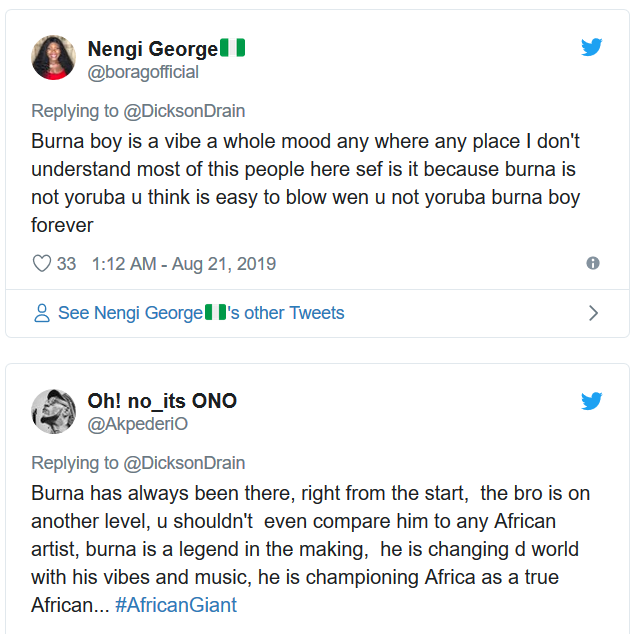
Task: Open Oh! no_its ONO profile avatar
Action: [x=54, y=412]
